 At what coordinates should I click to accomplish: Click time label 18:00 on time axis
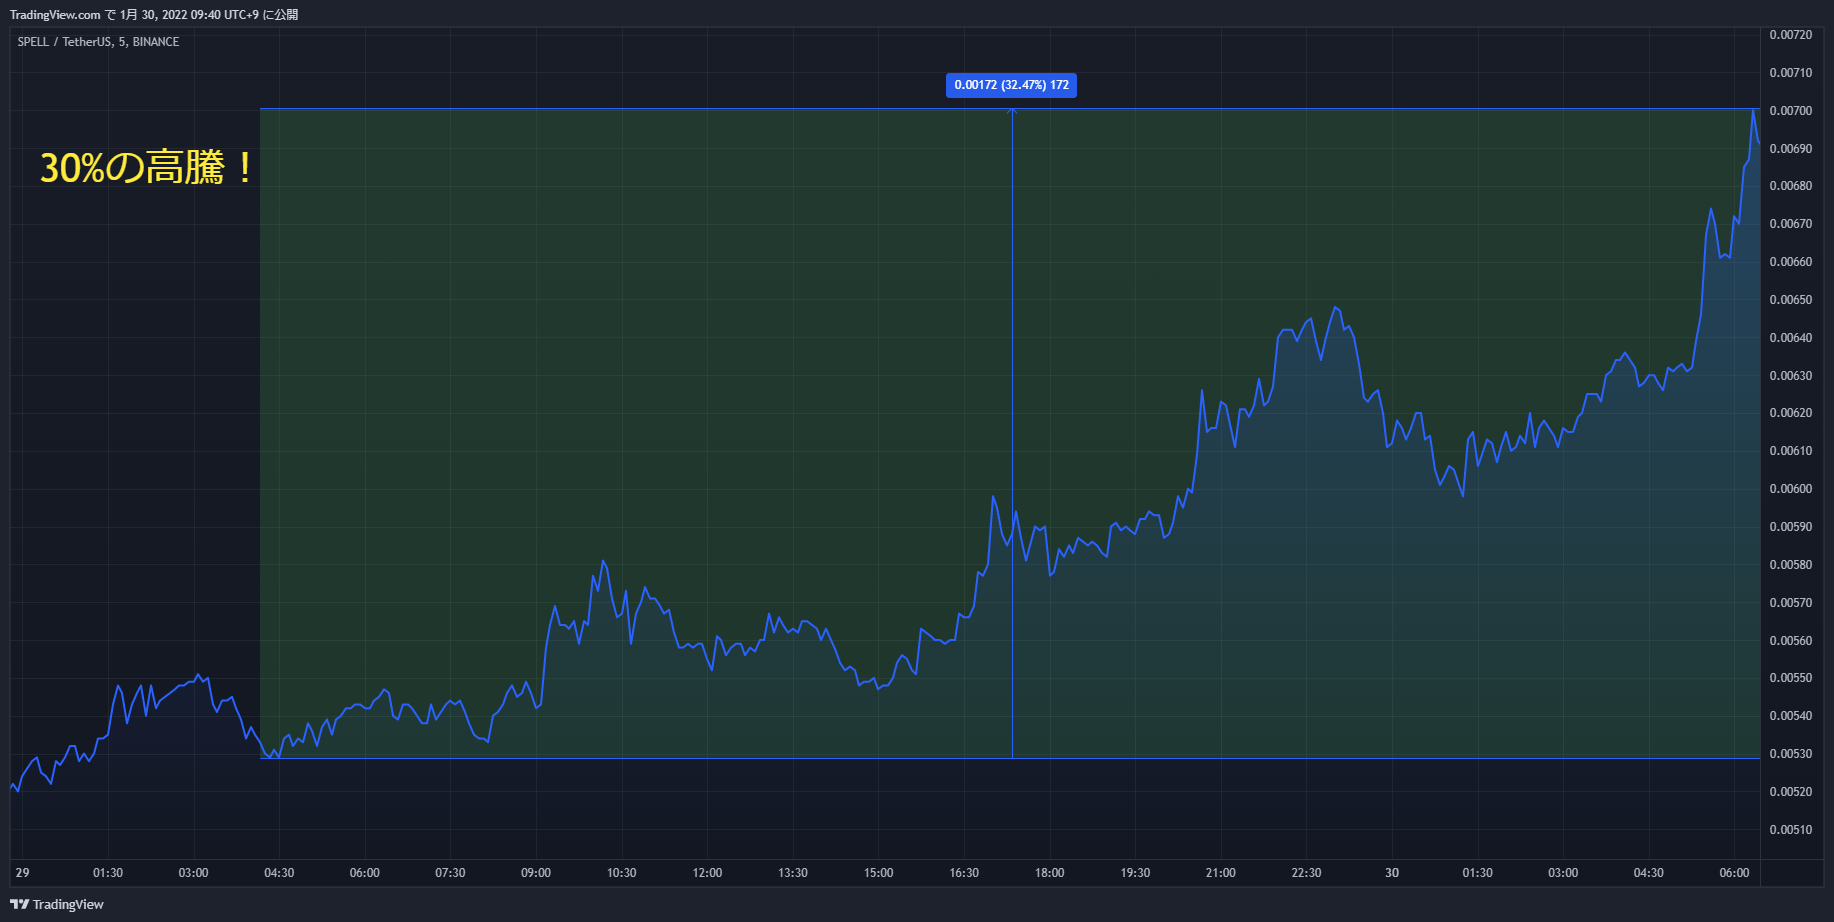point(1049,873)
